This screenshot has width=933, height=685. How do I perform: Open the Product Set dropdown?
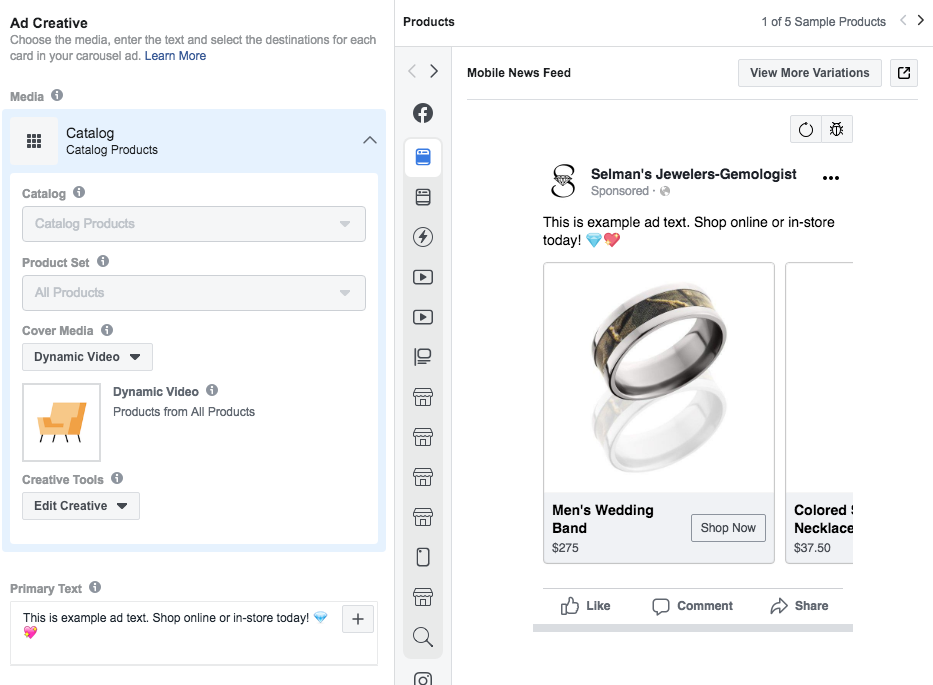click(194, 293)
